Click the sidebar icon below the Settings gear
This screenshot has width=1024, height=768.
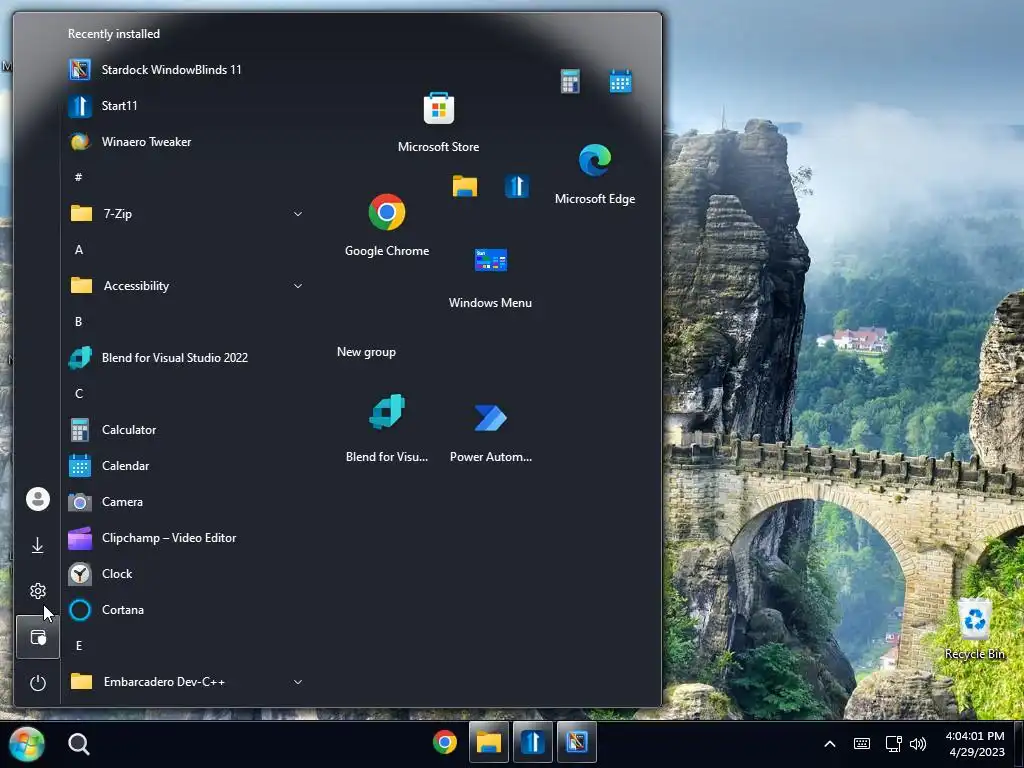pyautogui.click(x=38, y=637)
